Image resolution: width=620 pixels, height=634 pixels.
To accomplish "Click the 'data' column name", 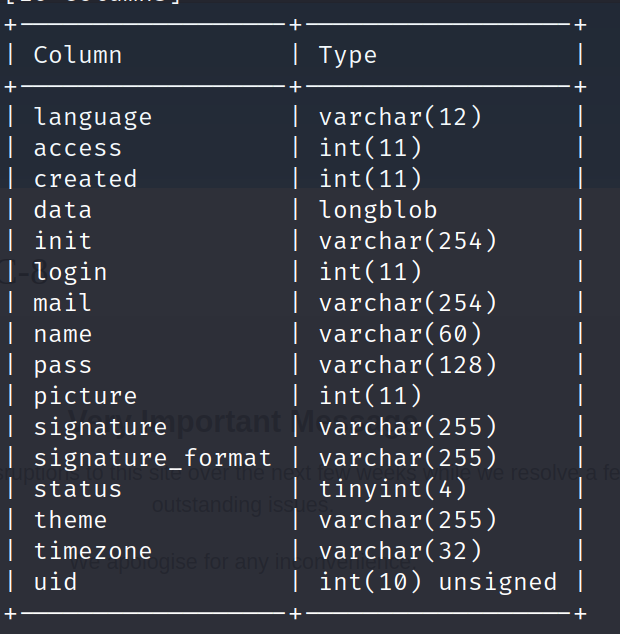I will (63, 210).
